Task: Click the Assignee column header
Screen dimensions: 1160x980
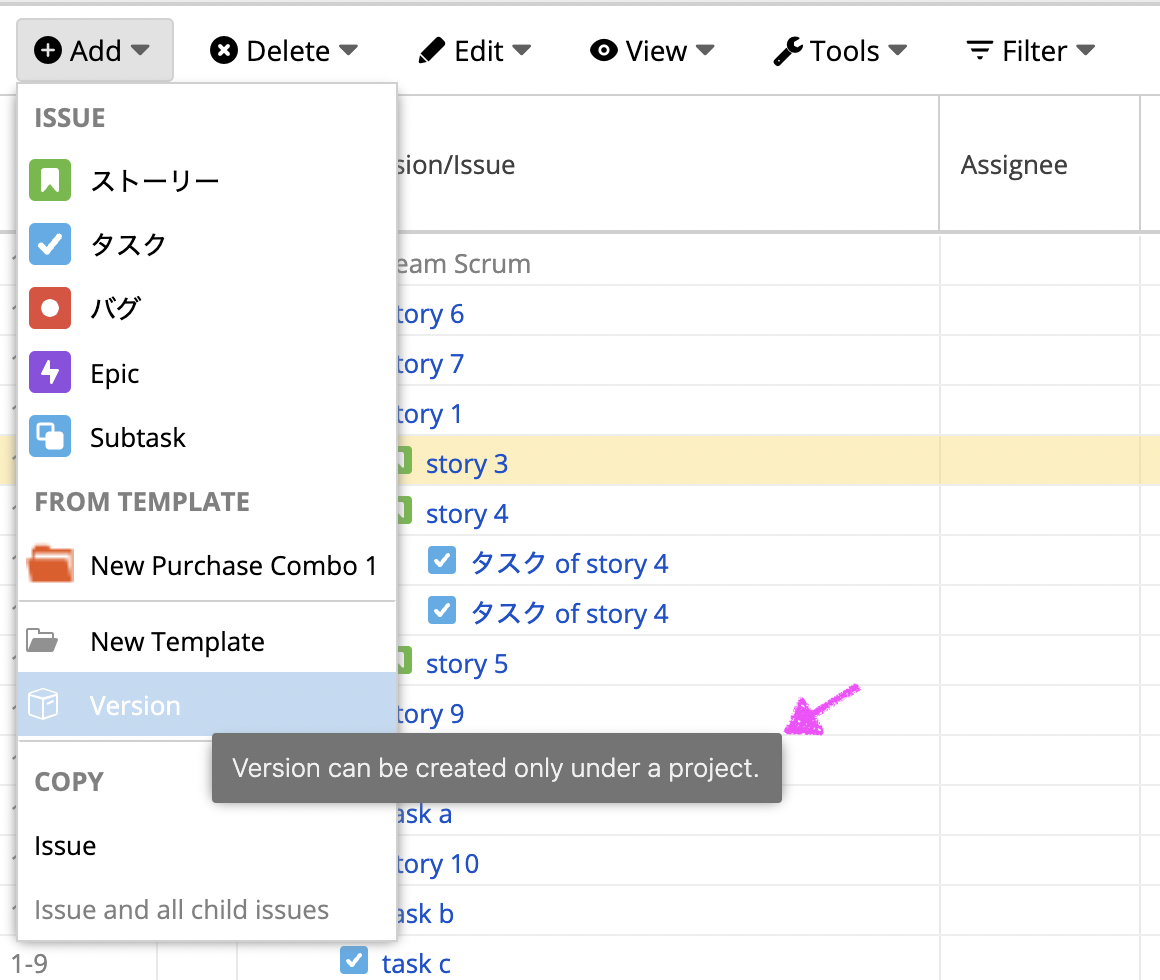Action: point(1014,165)
